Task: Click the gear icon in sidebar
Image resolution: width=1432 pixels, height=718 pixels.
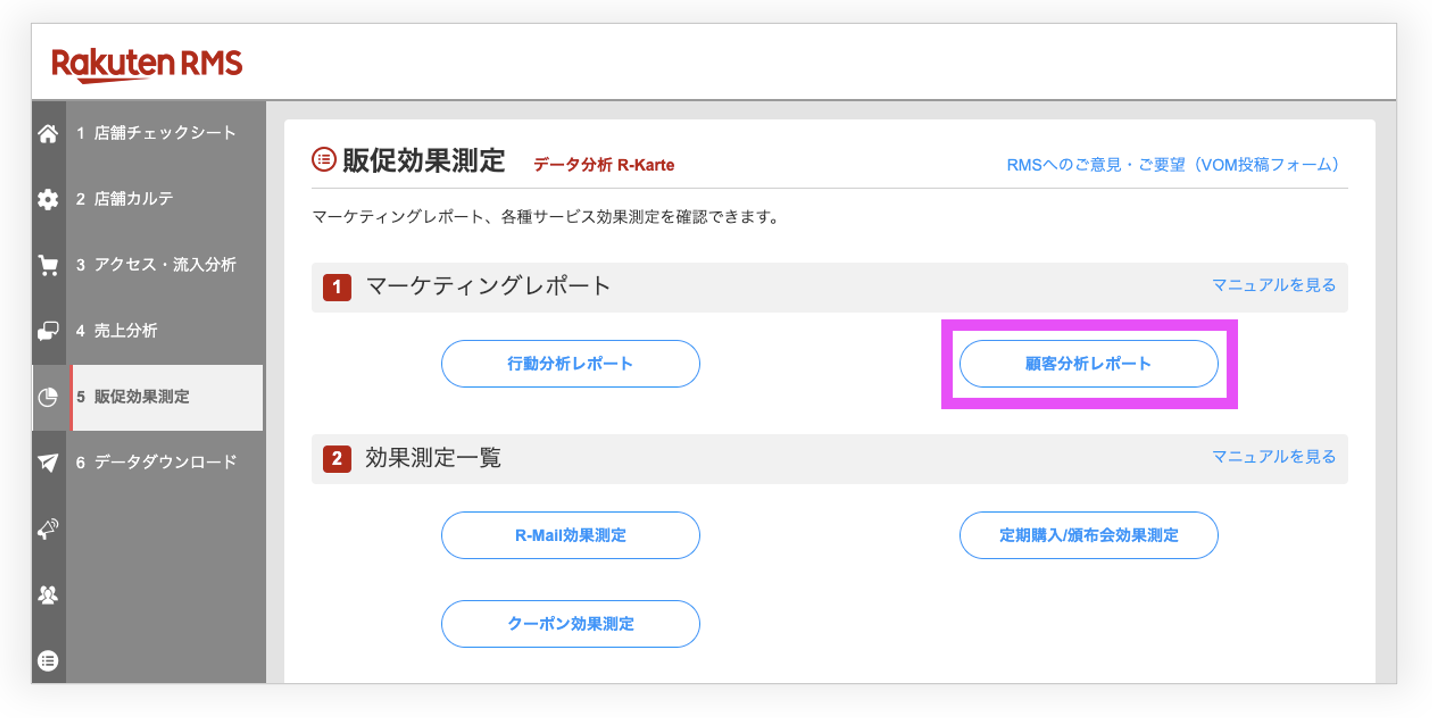Action: pos(48,200)
